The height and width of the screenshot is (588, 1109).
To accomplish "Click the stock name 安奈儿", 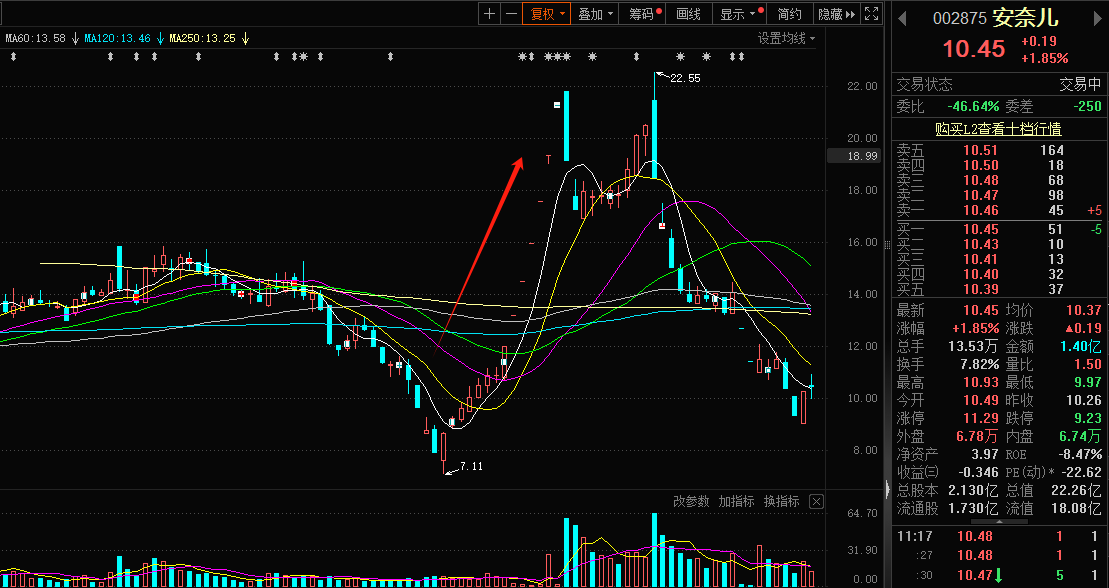I will [x=1026, y=18].
